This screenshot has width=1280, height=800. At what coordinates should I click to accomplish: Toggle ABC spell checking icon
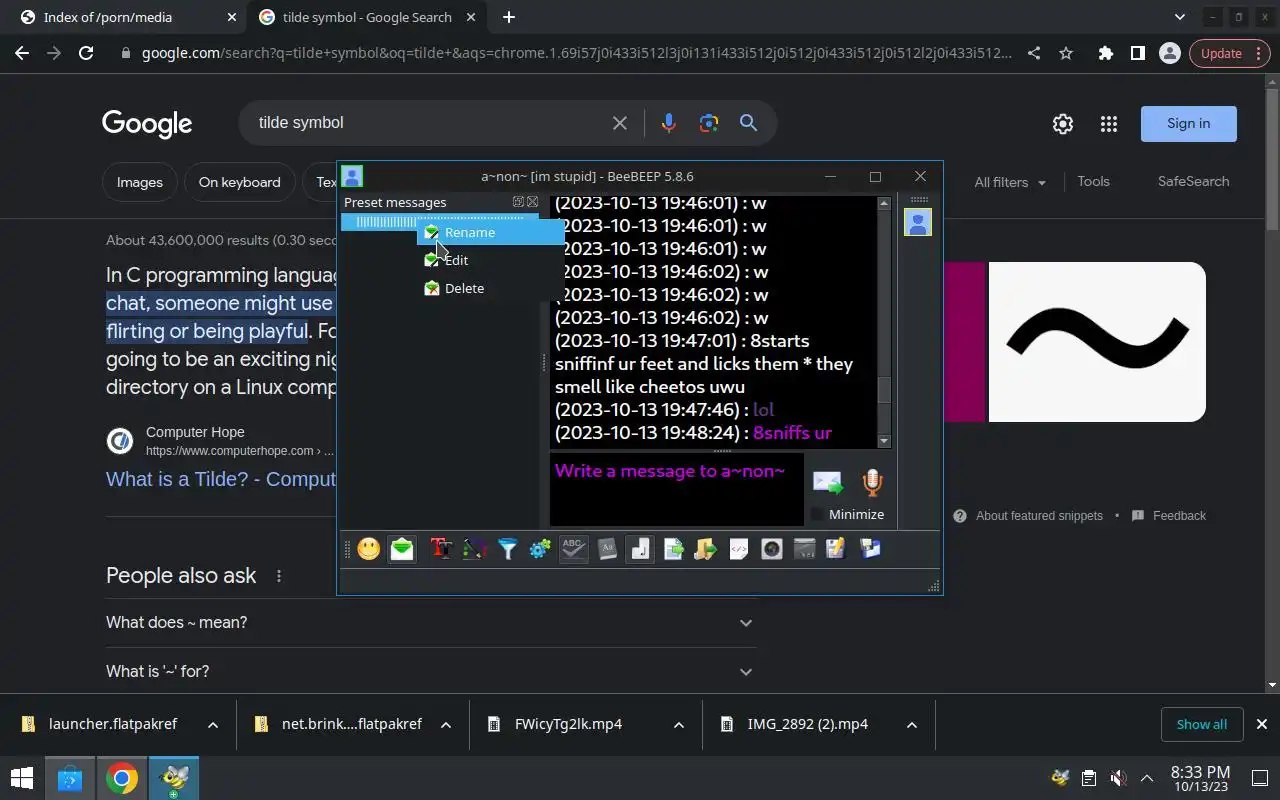573,549
